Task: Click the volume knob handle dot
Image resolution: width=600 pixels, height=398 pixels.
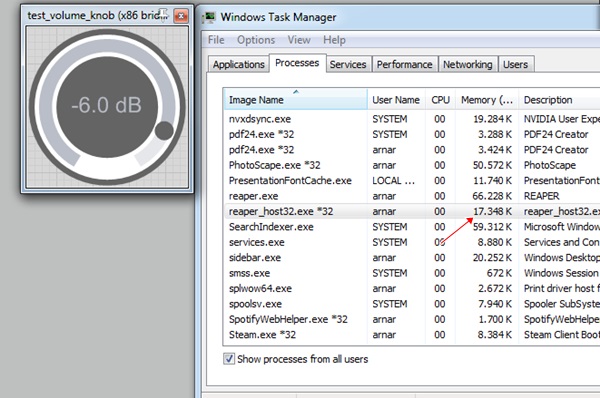Action: [x=164, y=131]
